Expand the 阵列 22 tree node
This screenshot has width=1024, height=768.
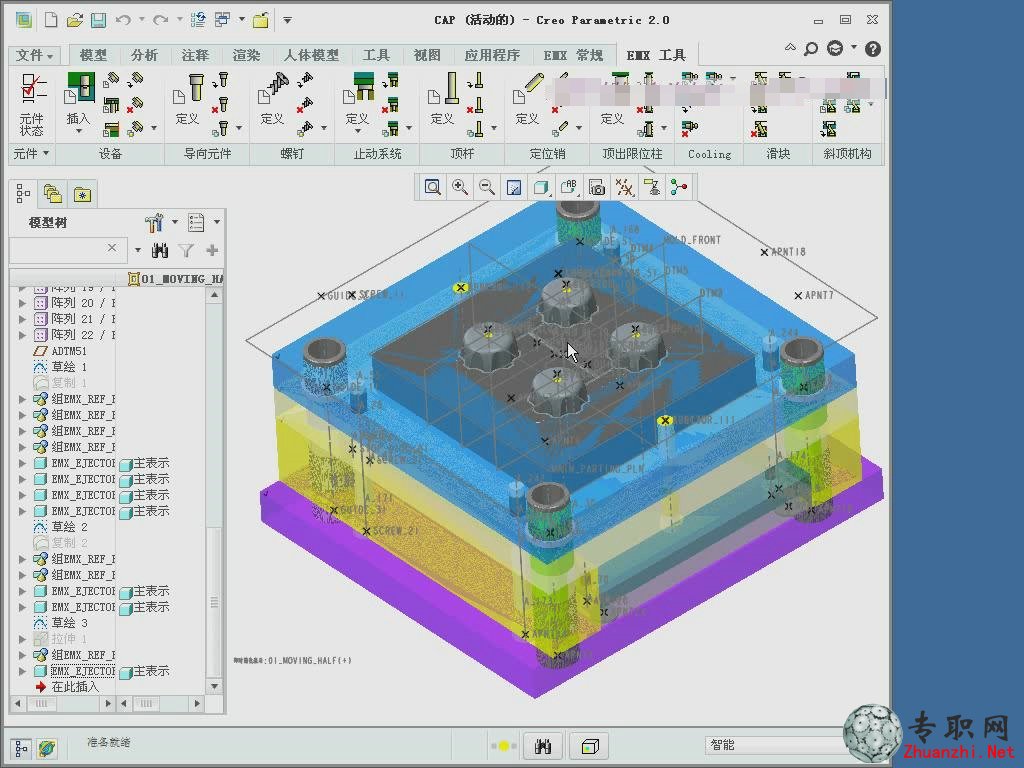22,335
